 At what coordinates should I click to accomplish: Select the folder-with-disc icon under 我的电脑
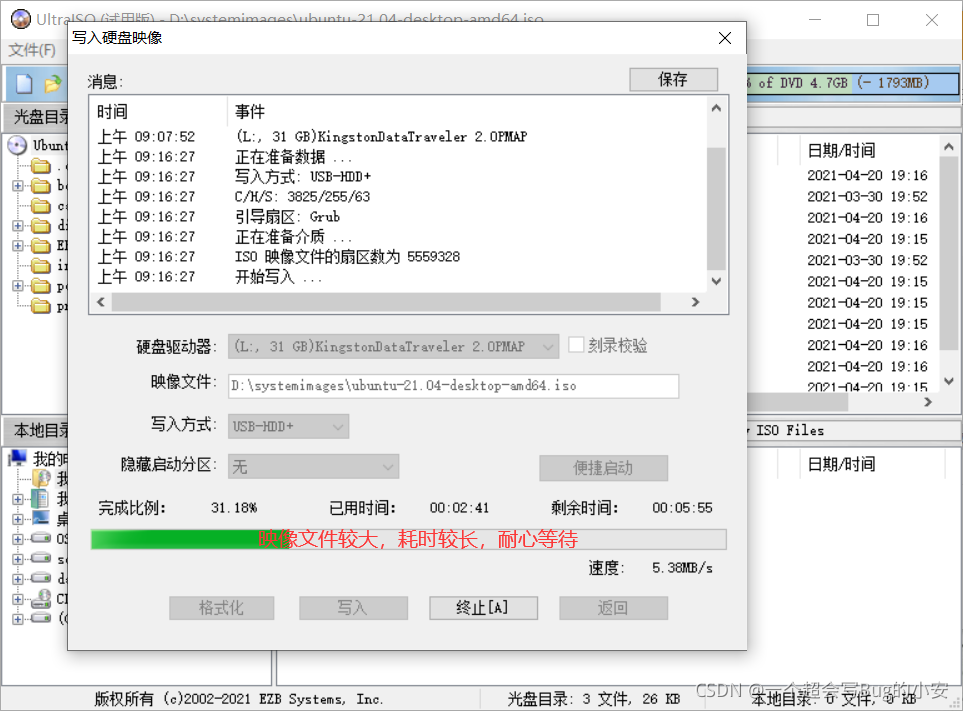(x=41, y=478)
